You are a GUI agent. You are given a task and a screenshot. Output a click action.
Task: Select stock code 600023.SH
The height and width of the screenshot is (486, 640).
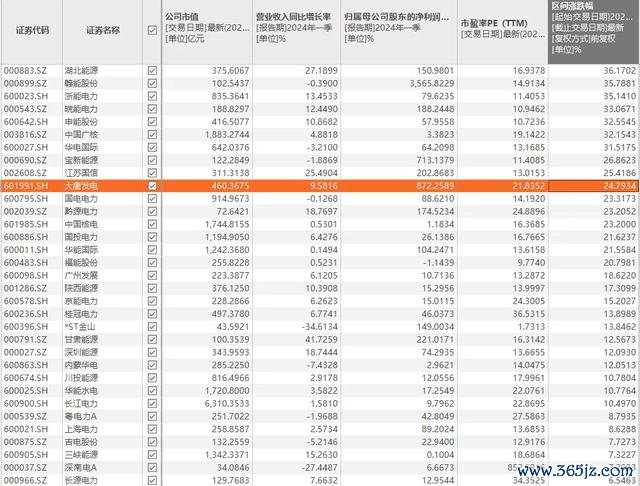[26, 96]
